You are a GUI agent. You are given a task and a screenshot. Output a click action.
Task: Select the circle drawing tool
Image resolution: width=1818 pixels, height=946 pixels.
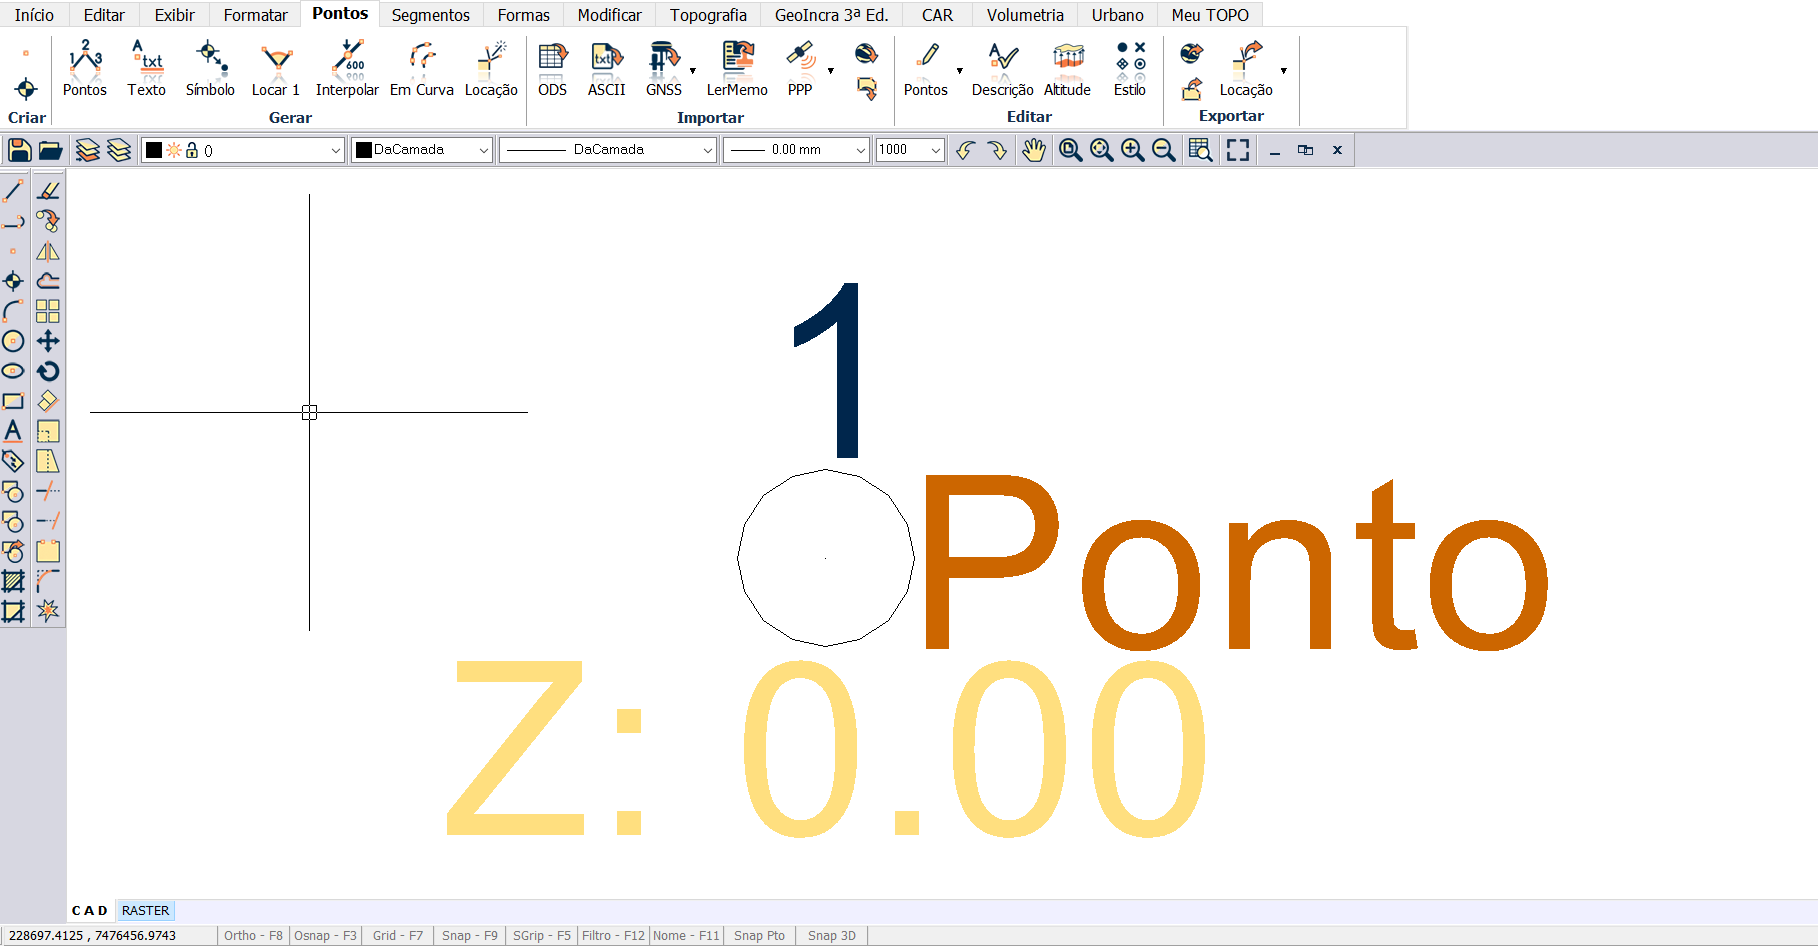click(13, 341)
